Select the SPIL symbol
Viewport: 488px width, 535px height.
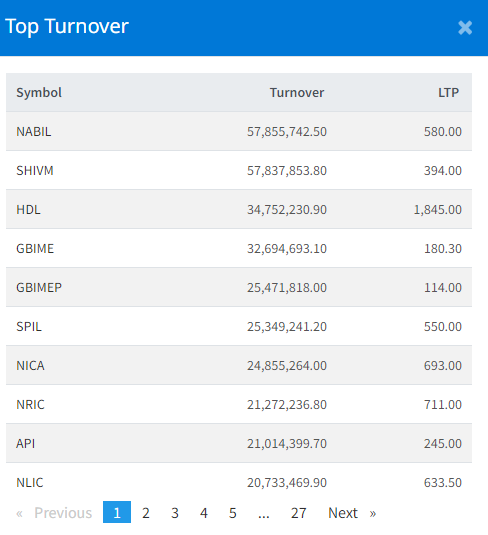(29, 327)
